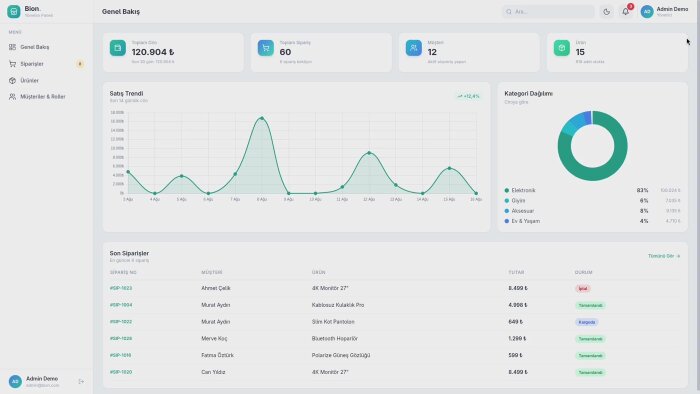This screenshot has width=700, height=394.
Task: Click the arrow icon beside Tümünü Gör
Action: 678,256
